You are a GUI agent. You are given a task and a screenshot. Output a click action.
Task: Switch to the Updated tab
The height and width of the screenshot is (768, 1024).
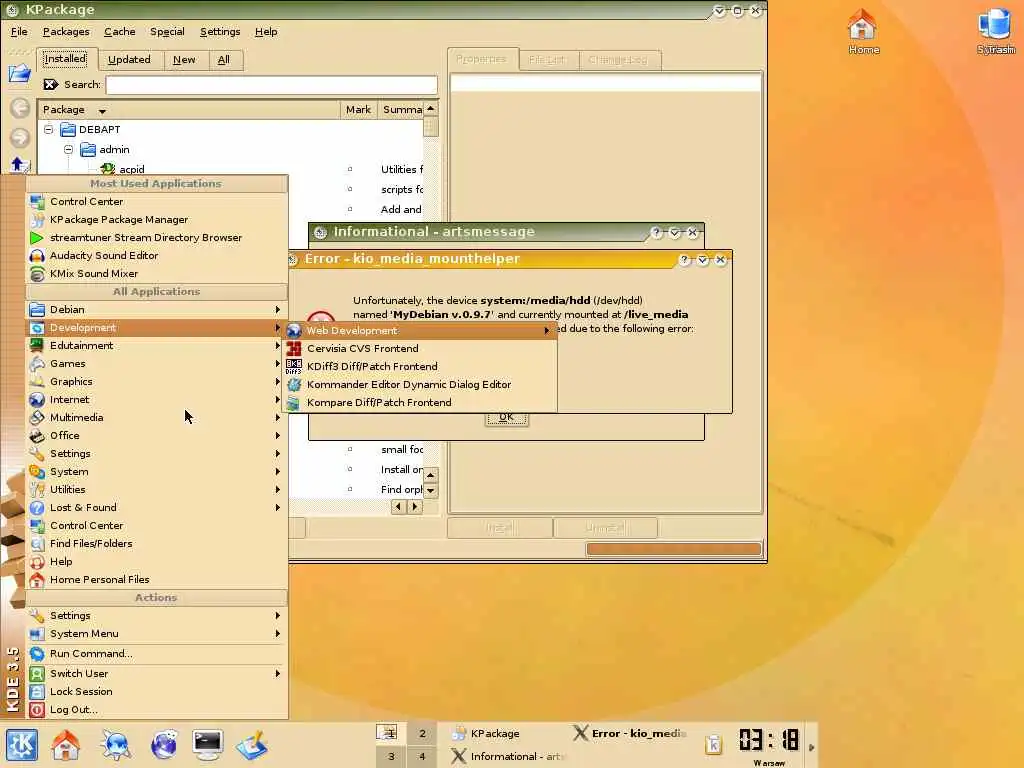pos(129,59)
